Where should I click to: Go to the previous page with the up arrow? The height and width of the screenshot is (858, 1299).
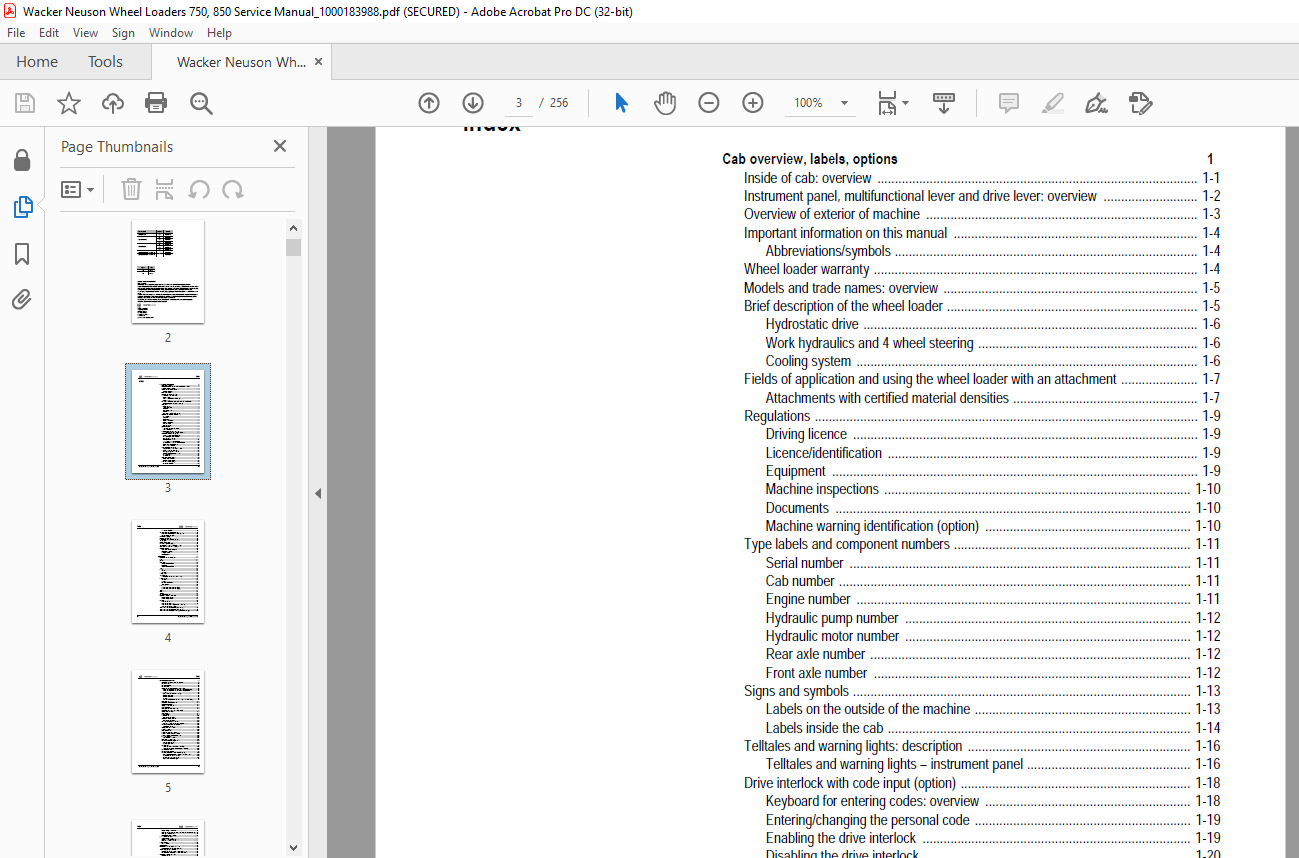(429, 103)
